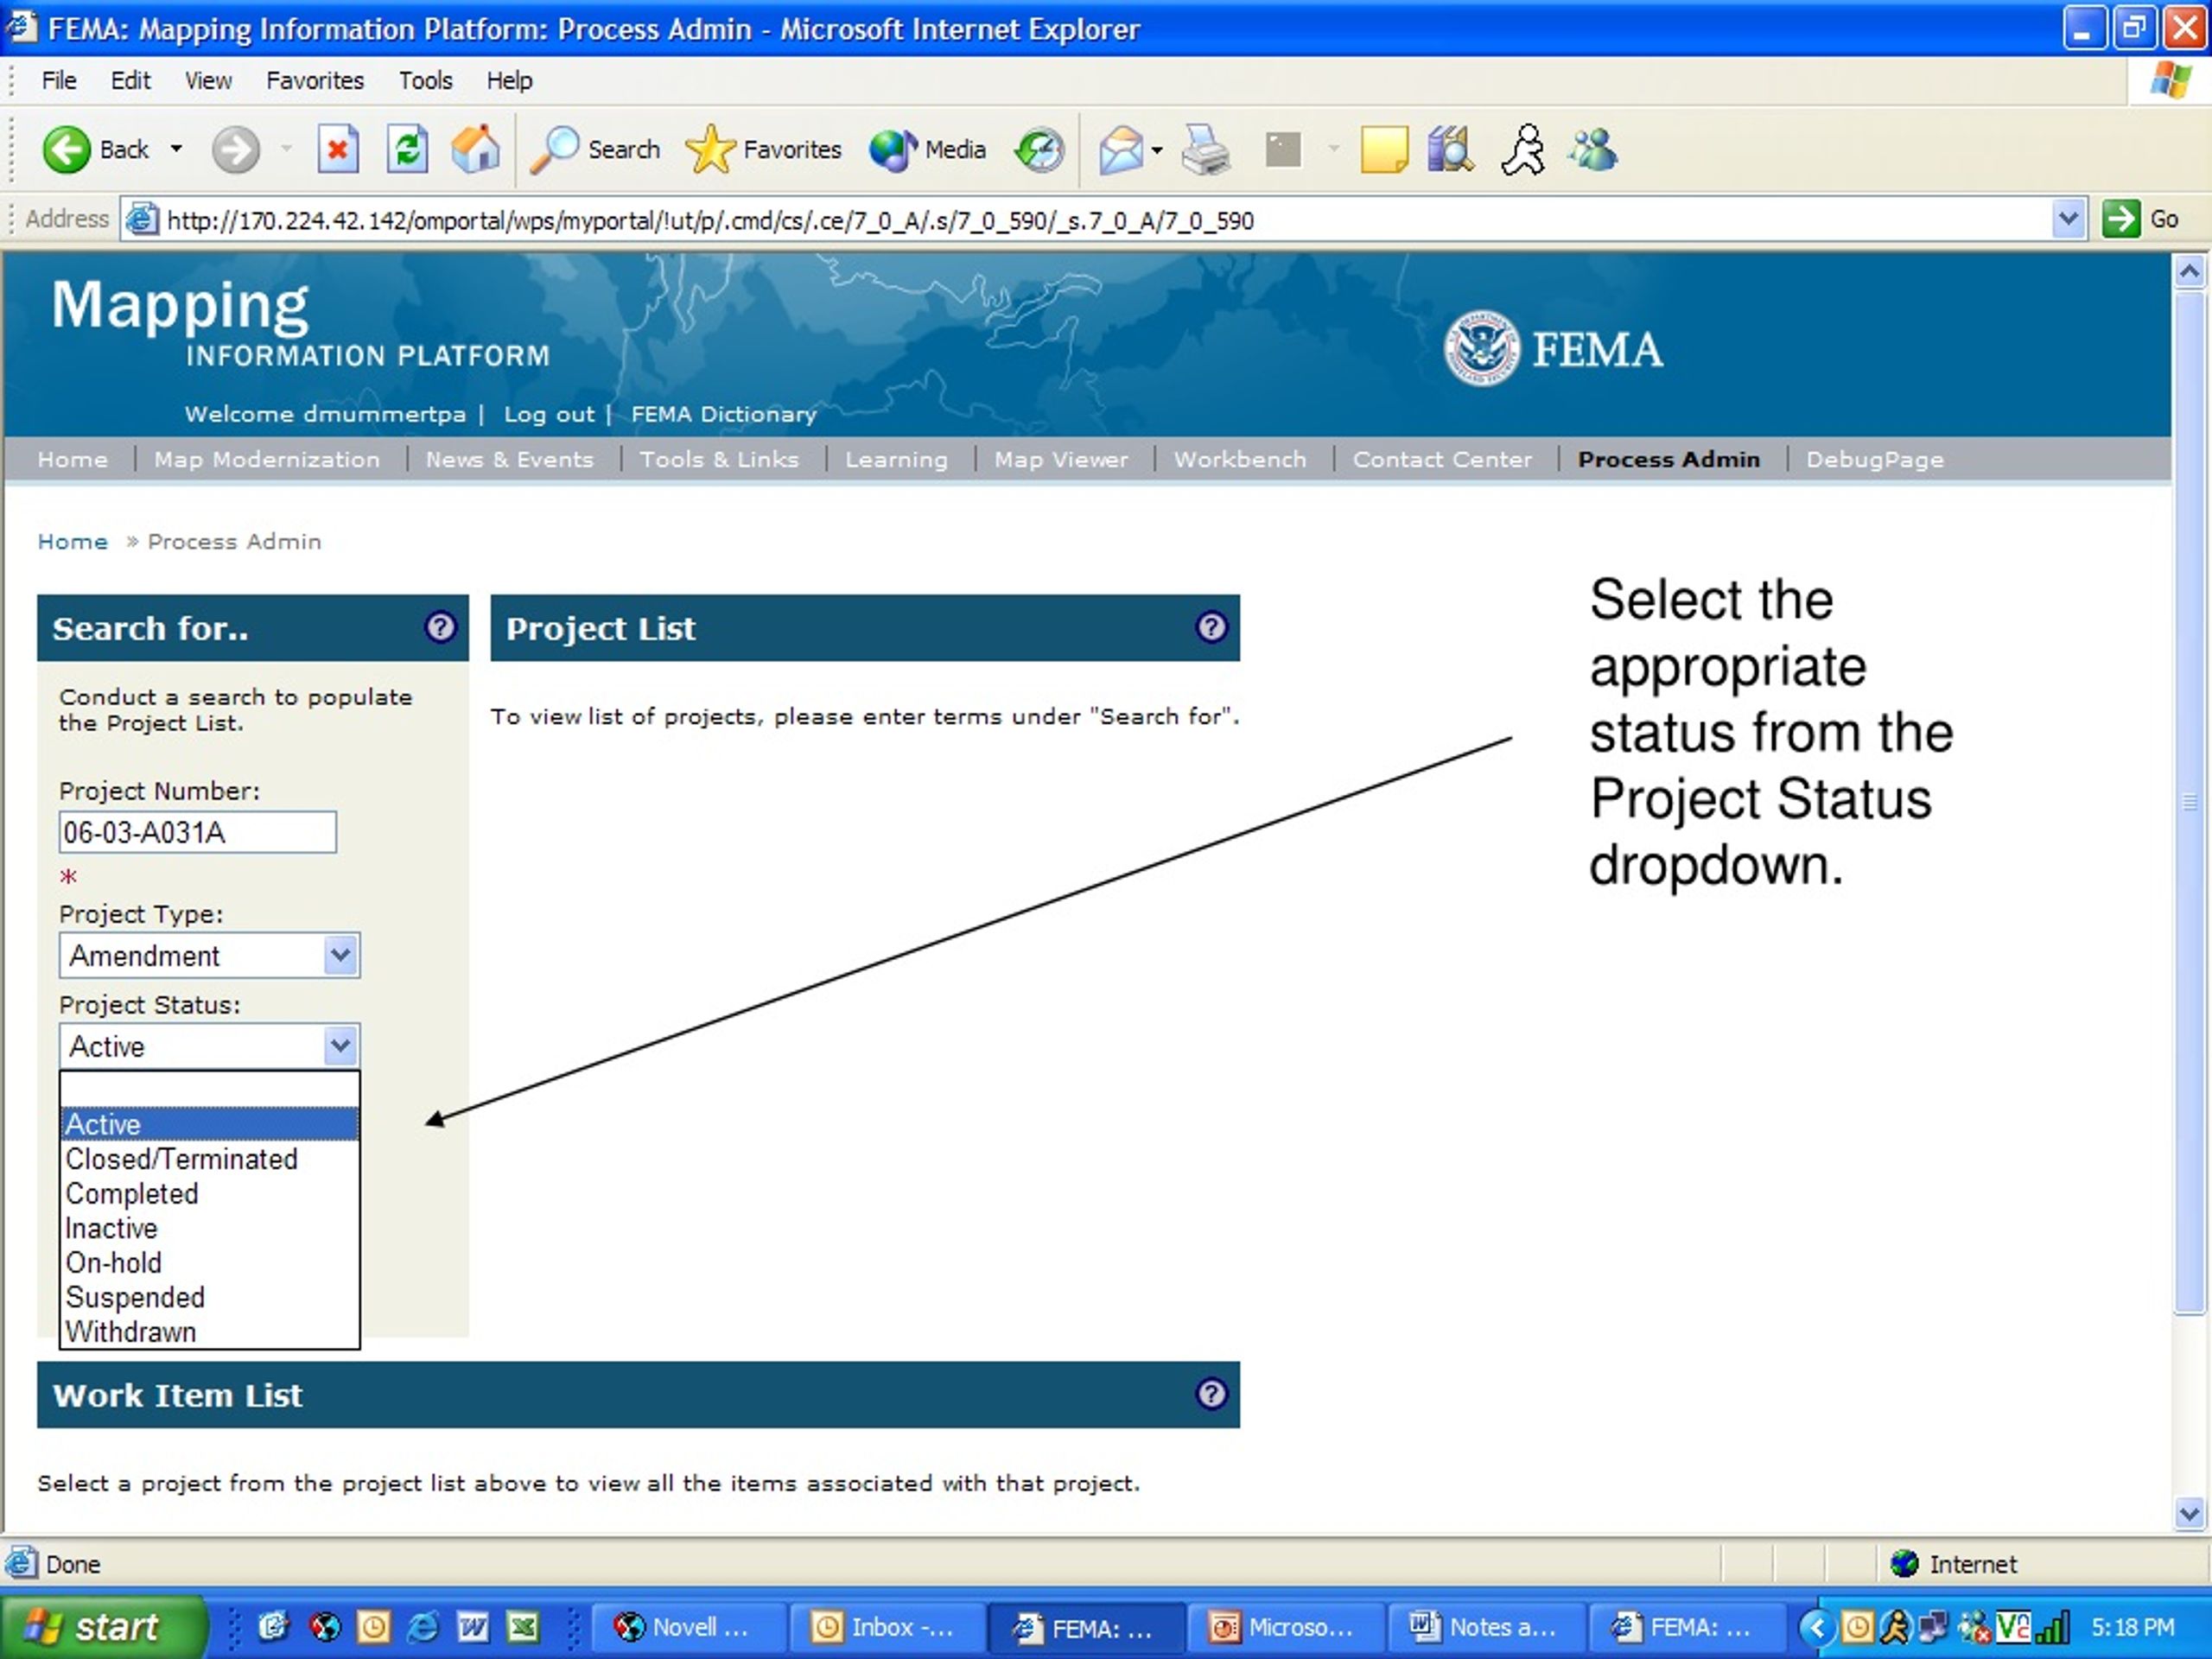The width and height of the screenshot is (2212, 1659).
Task: Select Closed/Terminated in status list
Action: pyautogui.click(x=209, y=1159)
